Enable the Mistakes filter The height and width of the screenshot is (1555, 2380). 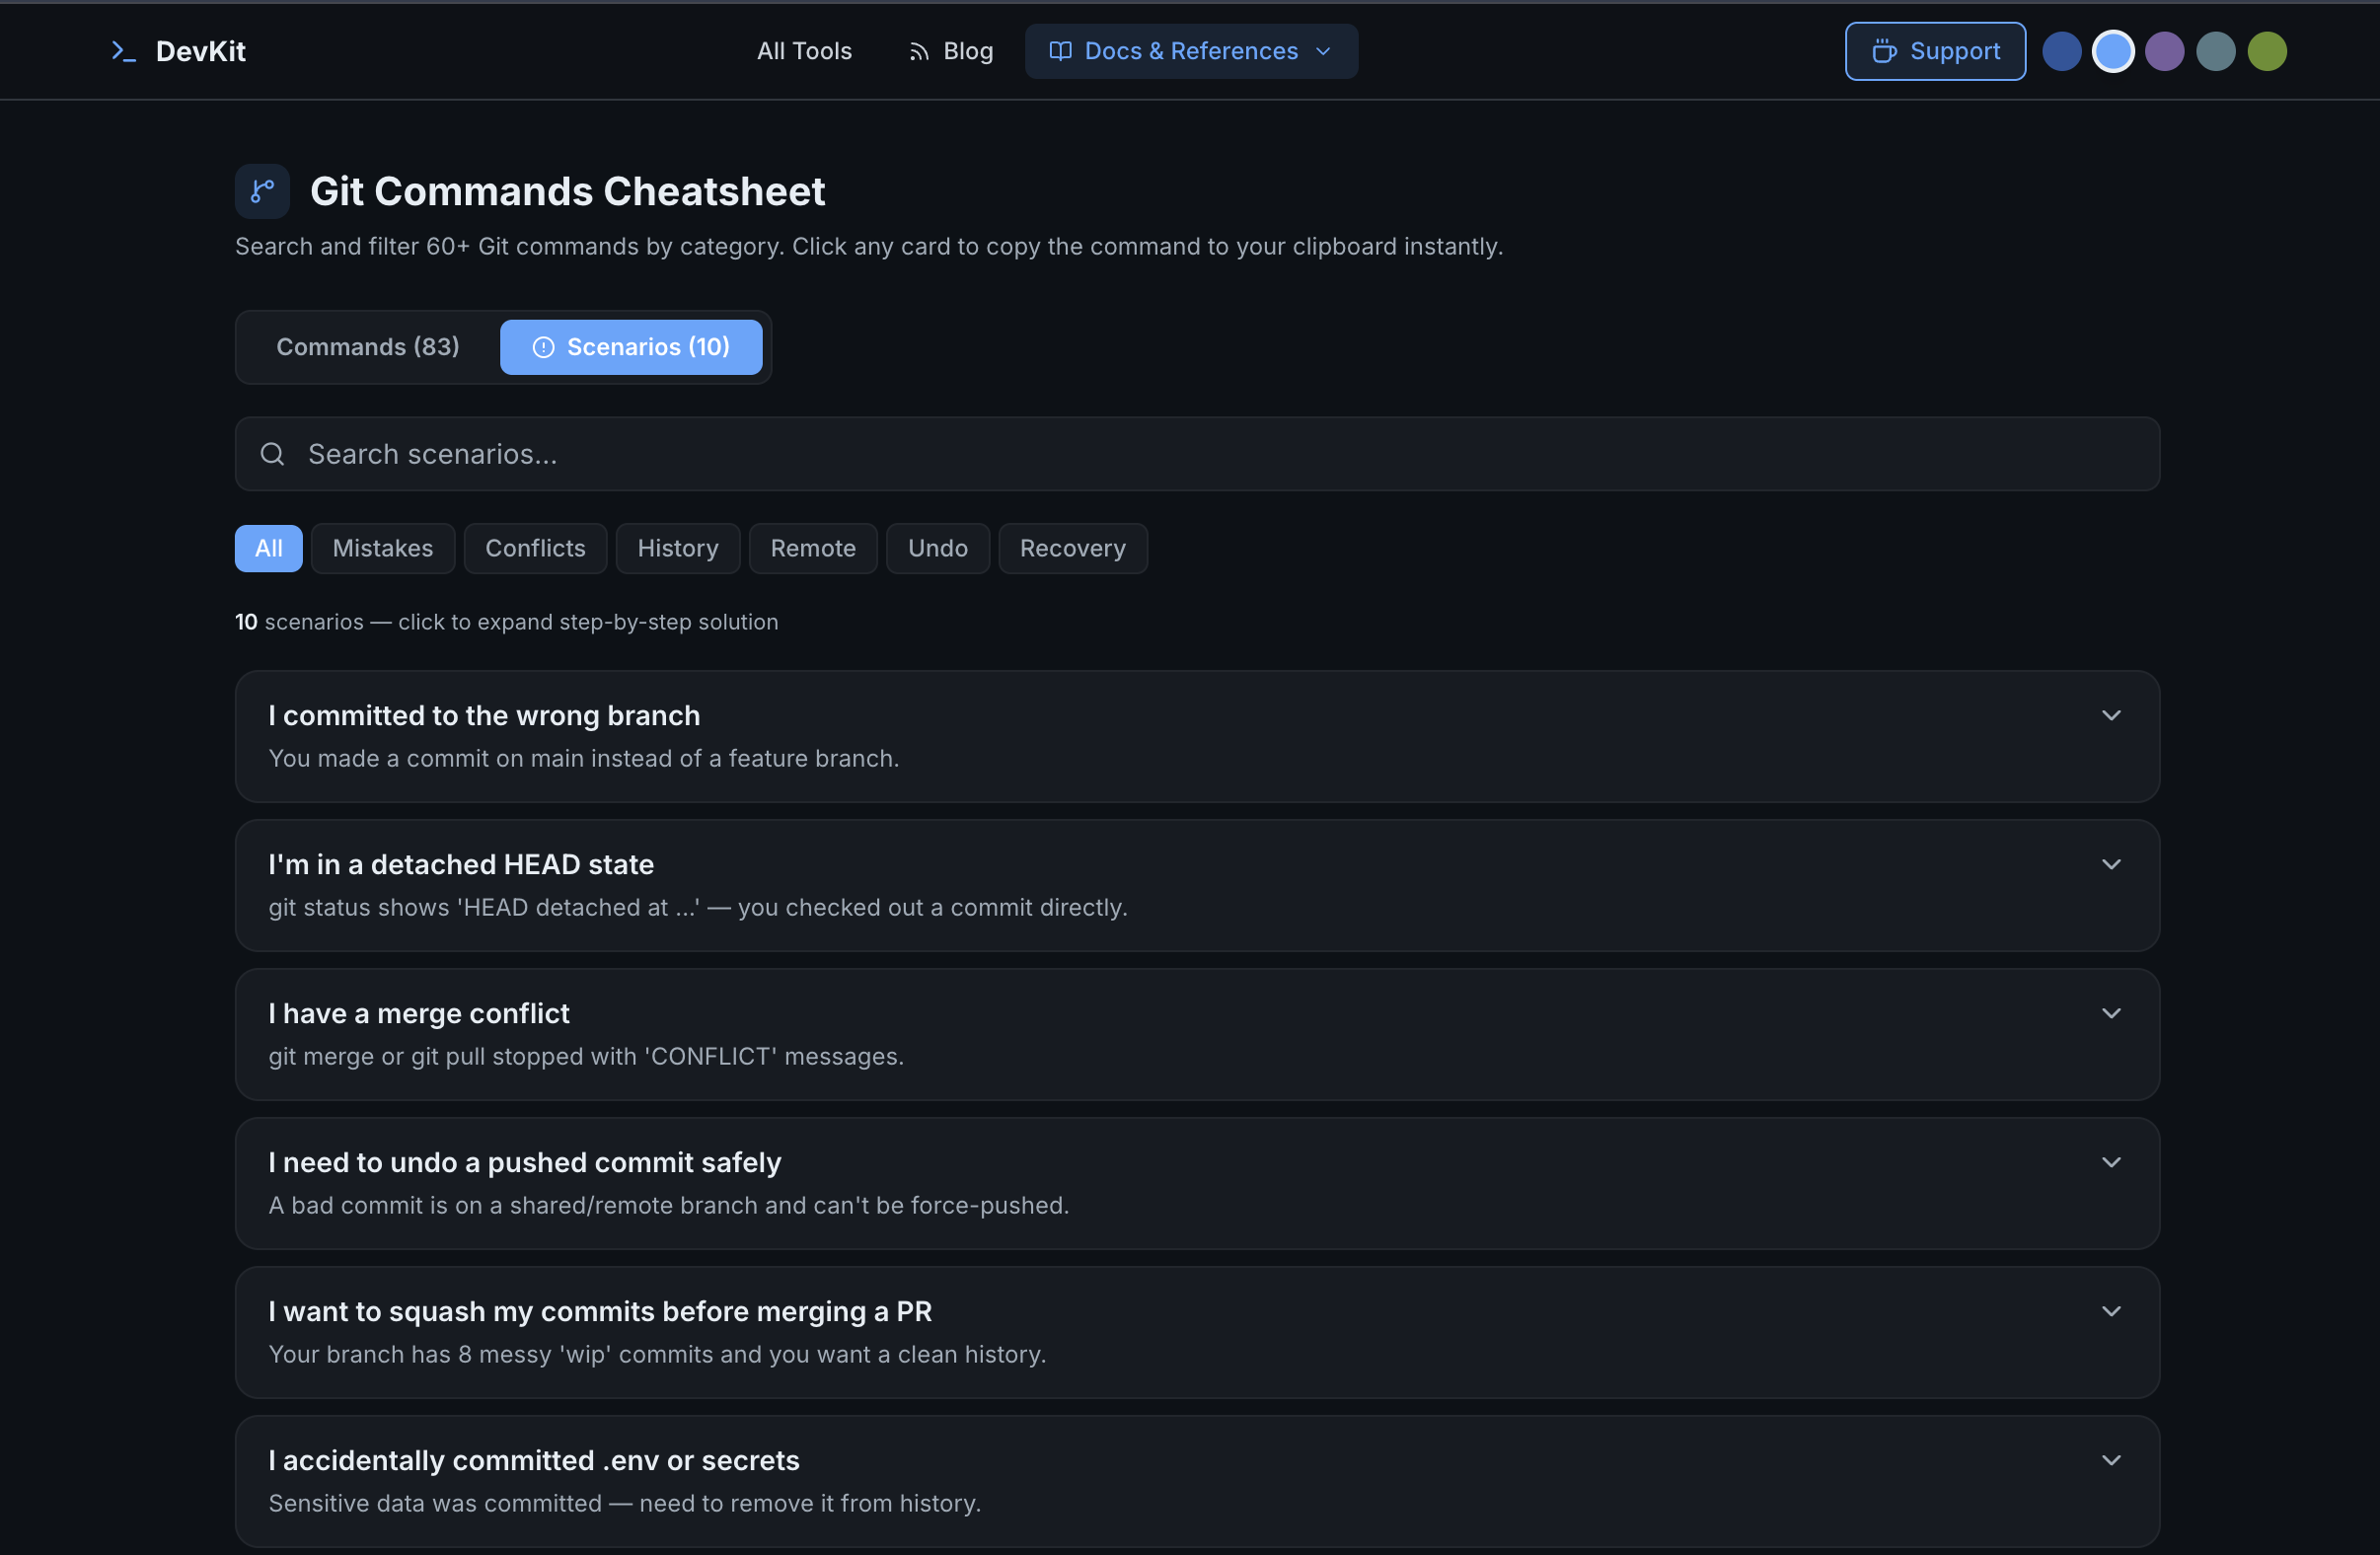tap(383, 548)
